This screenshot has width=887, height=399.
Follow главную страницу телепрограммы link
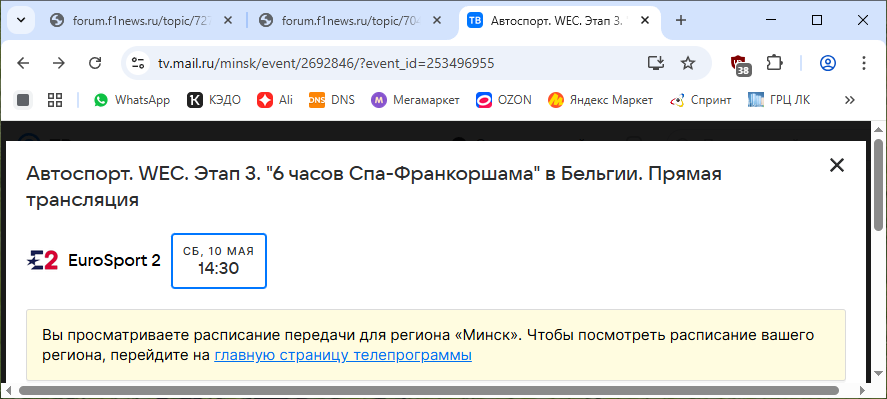pyautogui.click(x=343, y=356)
